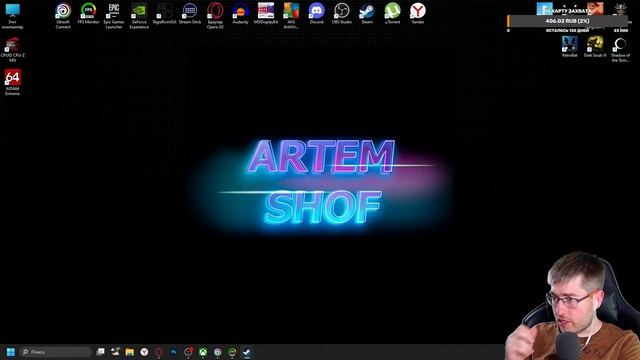Launch Opera GX browser desktop shortcut
640x360 pixels.
pos(215,16)
